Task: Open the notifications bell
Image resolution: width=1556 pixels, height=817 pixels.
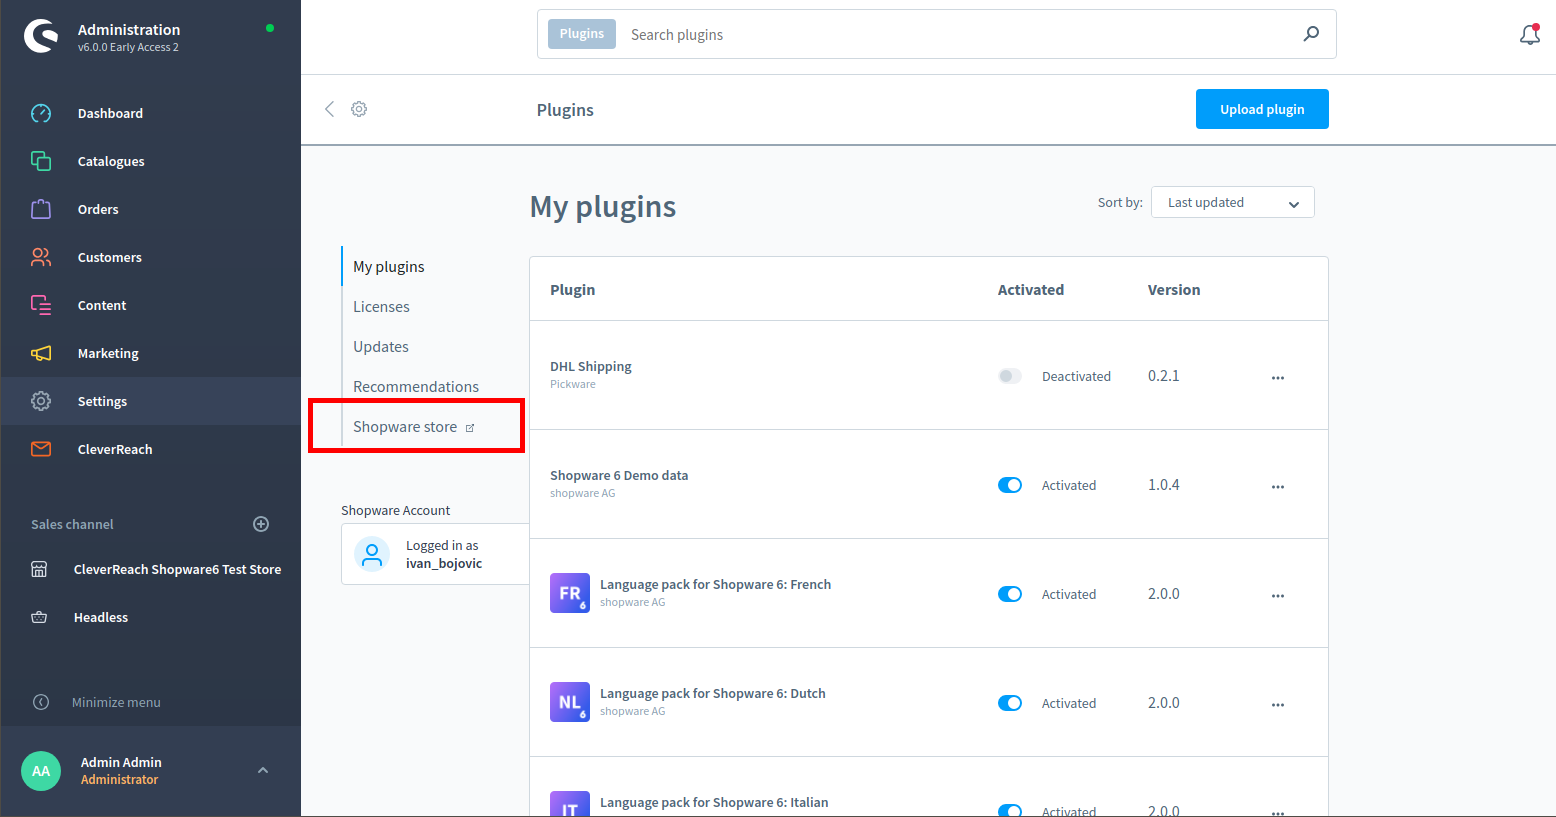Action: [1530, 35]
